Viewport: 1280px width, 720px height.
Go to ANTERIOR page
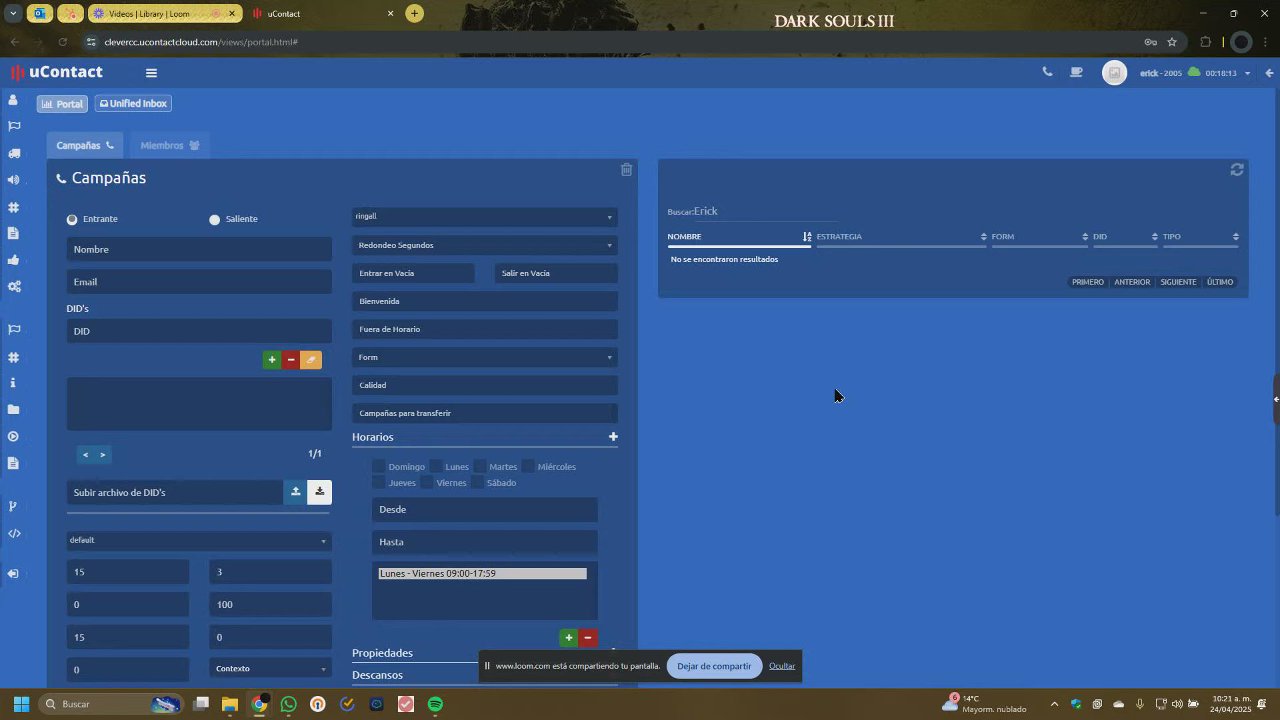pos(1132,282)
